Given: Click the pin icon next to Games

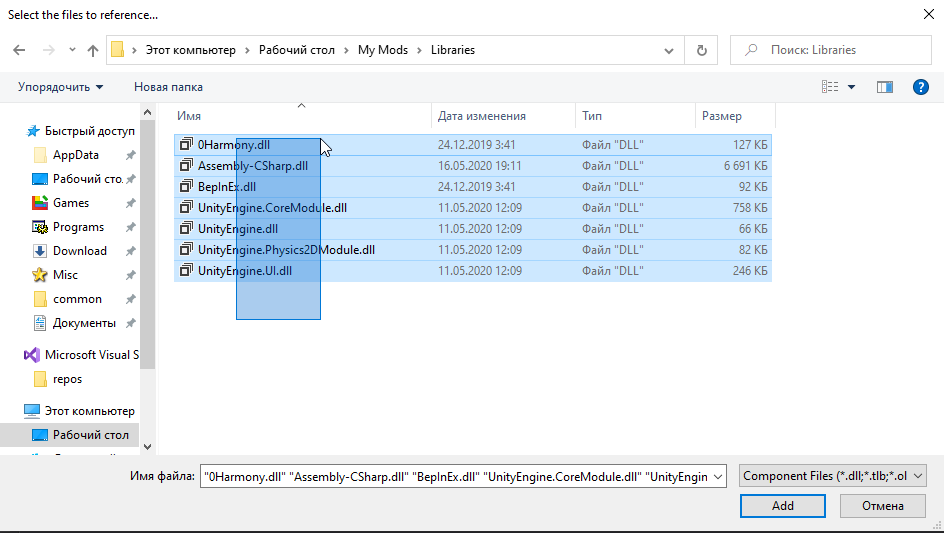Looking at the screenshot, I should (x=130, y=204).
